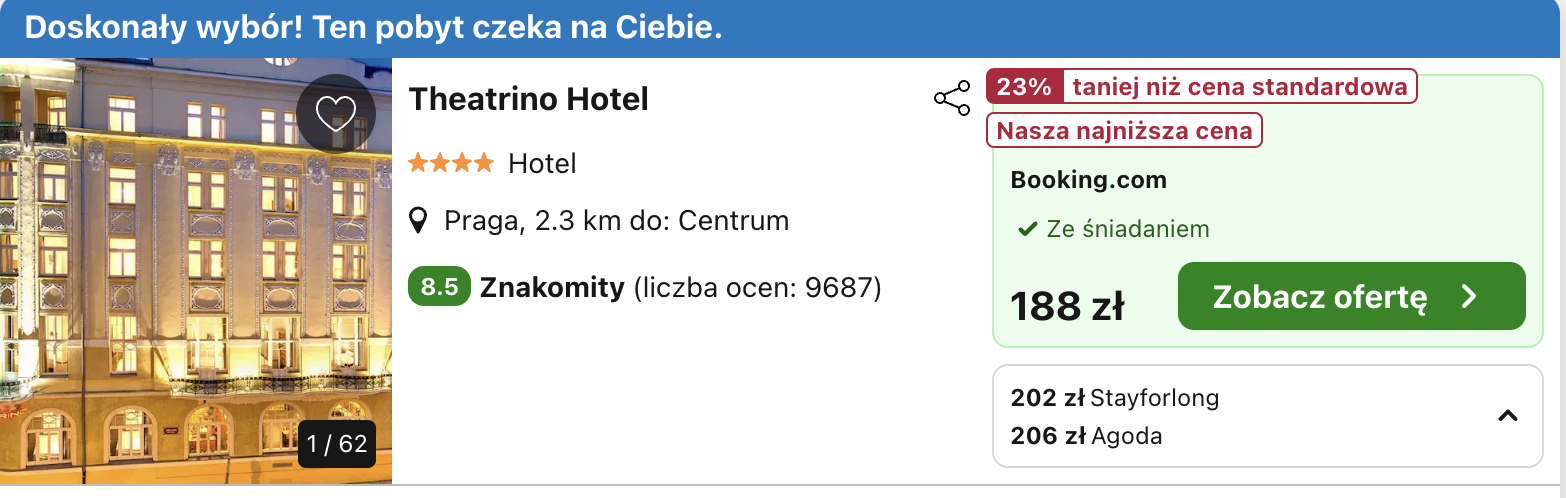The width and height of the screenshot is (1566, 498).
Task: Click the Zobacz ofertę button
Action: (1352, 296)
